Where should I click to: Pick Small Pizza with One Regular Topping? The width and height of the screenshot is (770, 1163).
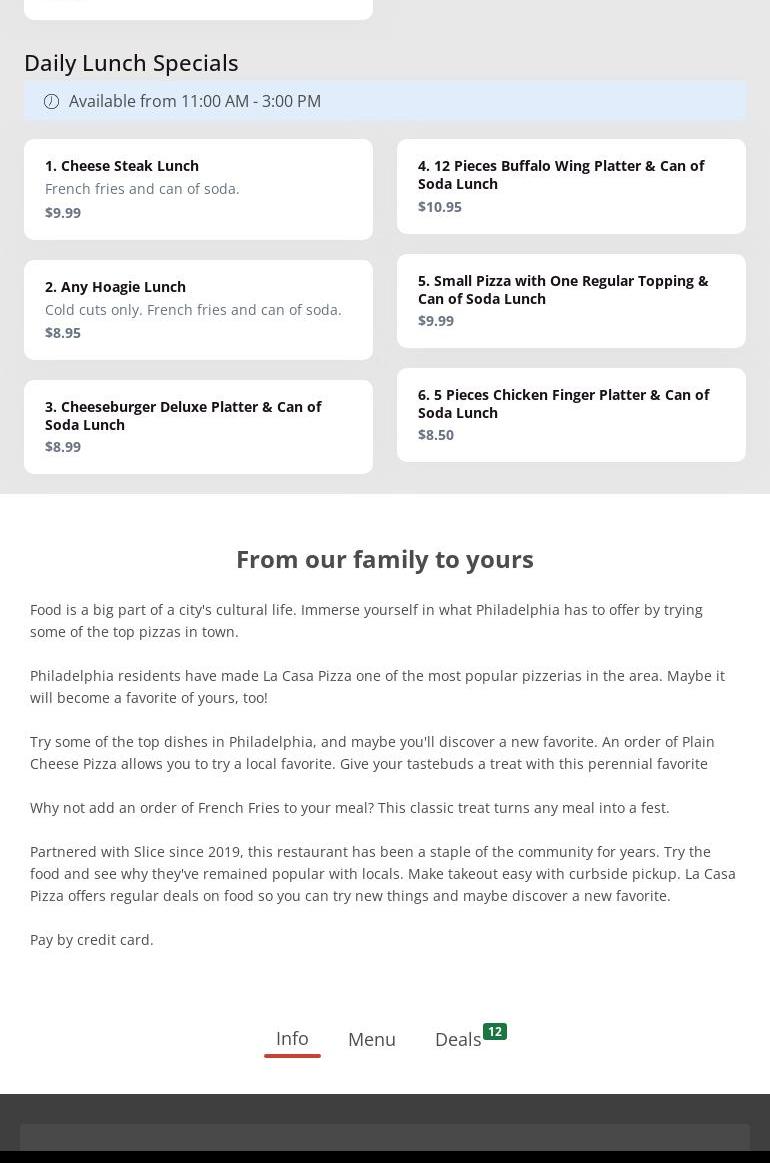571,300
